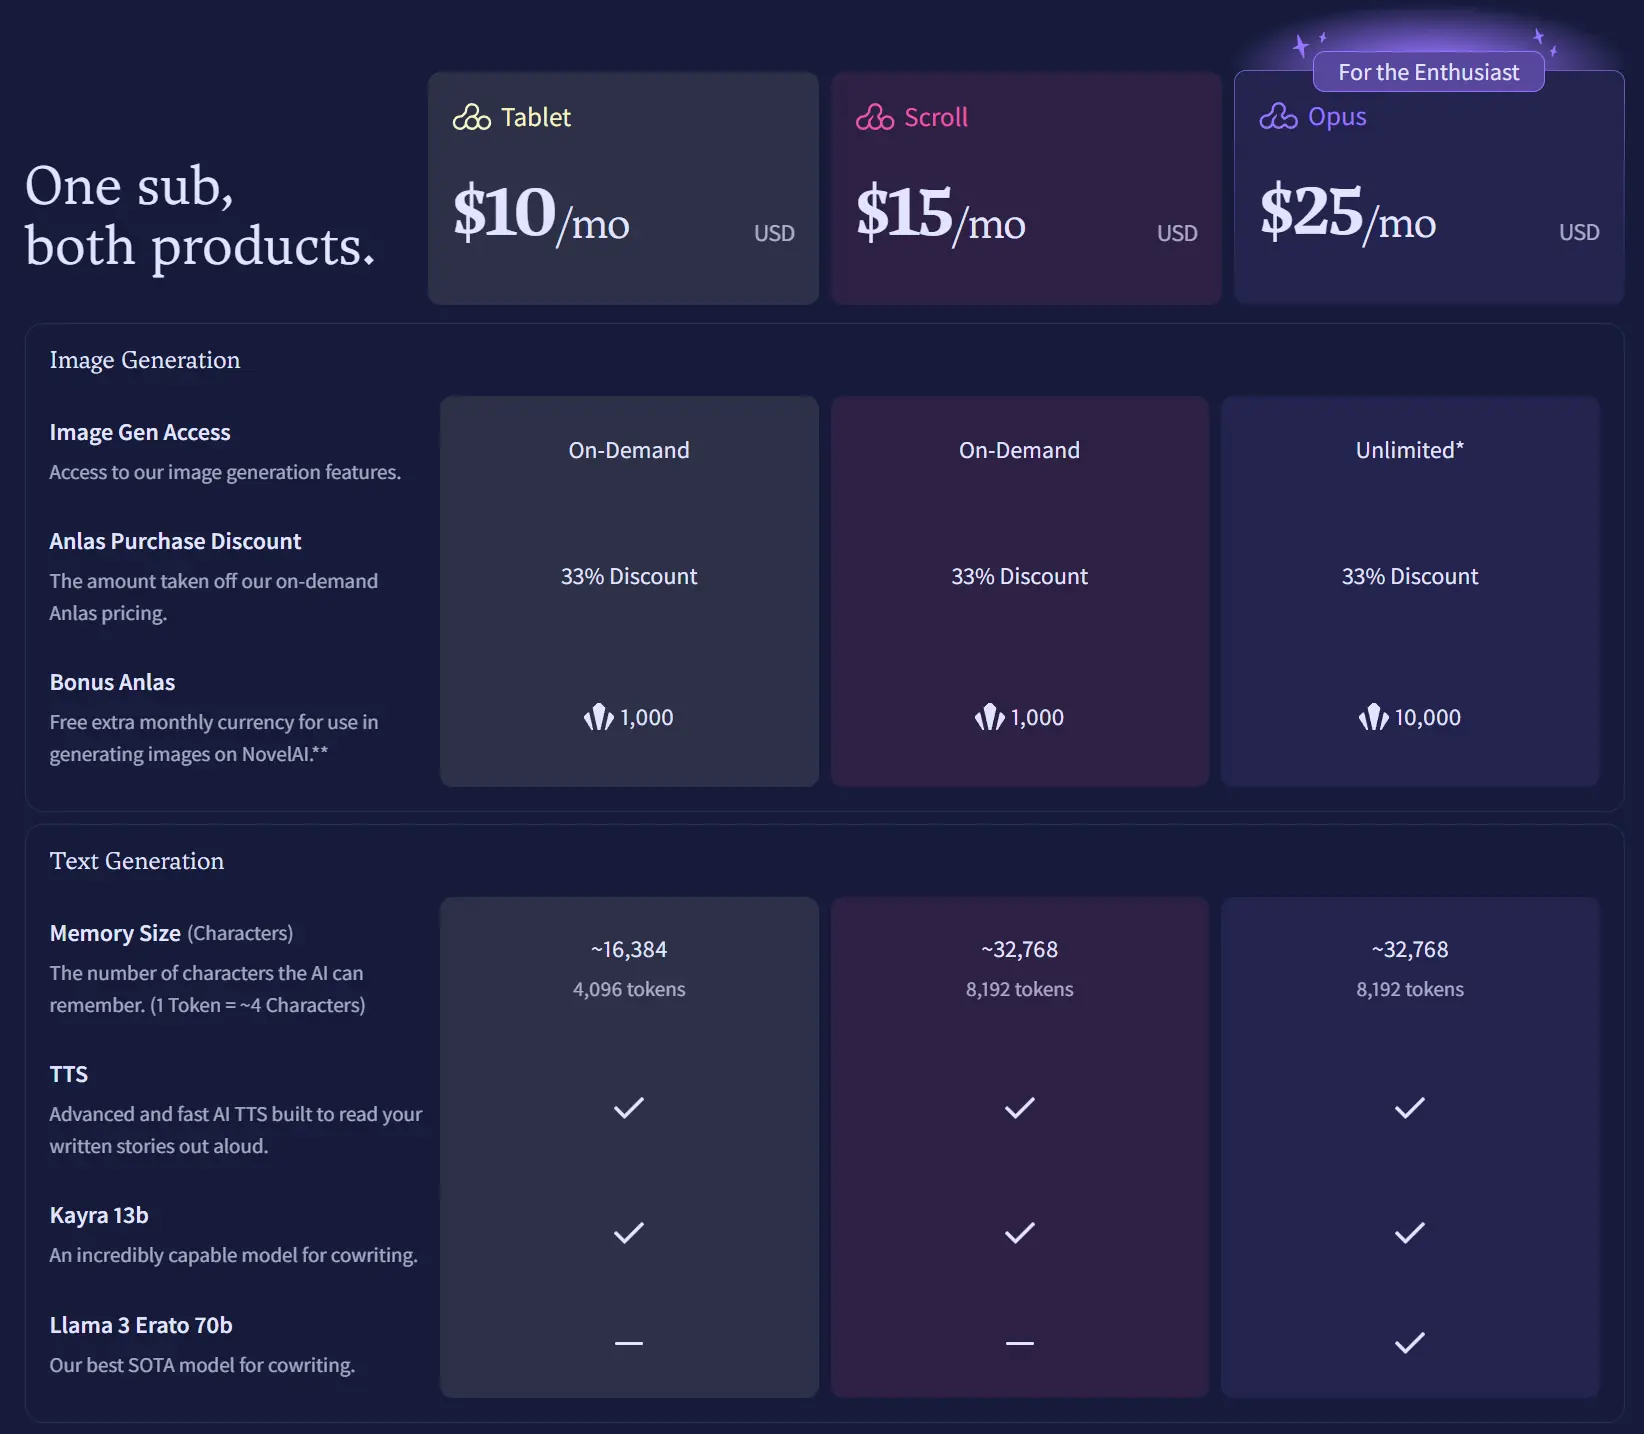1644x1434 pixels.
Task: Click the Llama 3 Erato dash under Tablet
Action: (x=629, y=1343)
